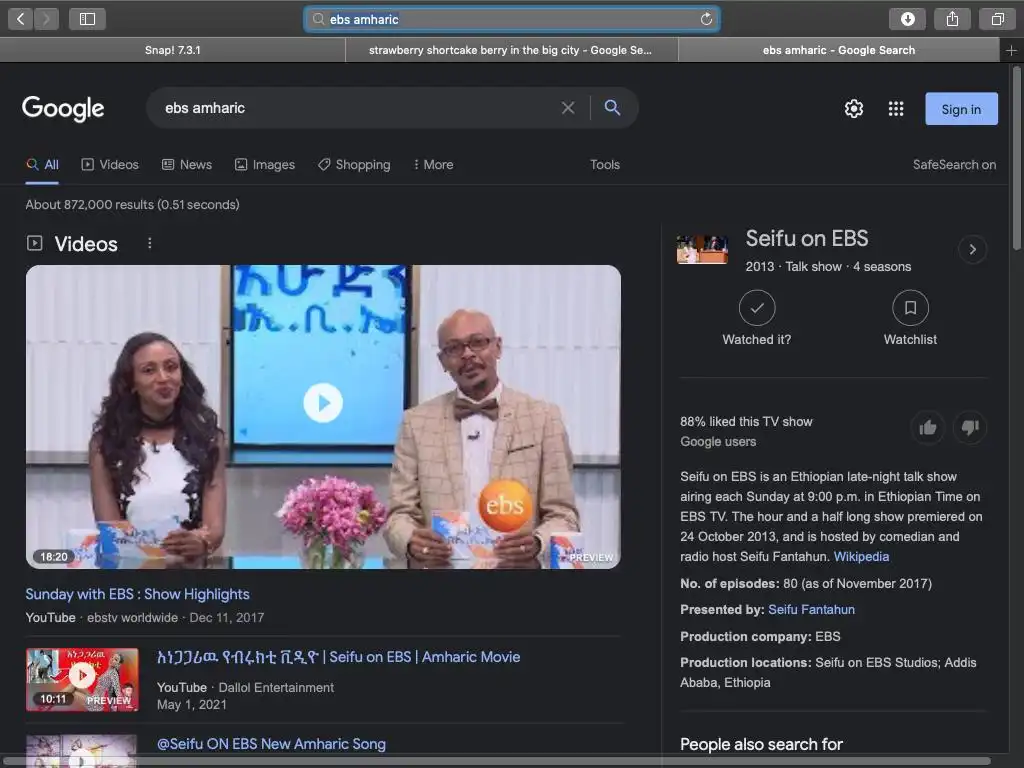Open the Google apps grid

[x=896, y=108]
